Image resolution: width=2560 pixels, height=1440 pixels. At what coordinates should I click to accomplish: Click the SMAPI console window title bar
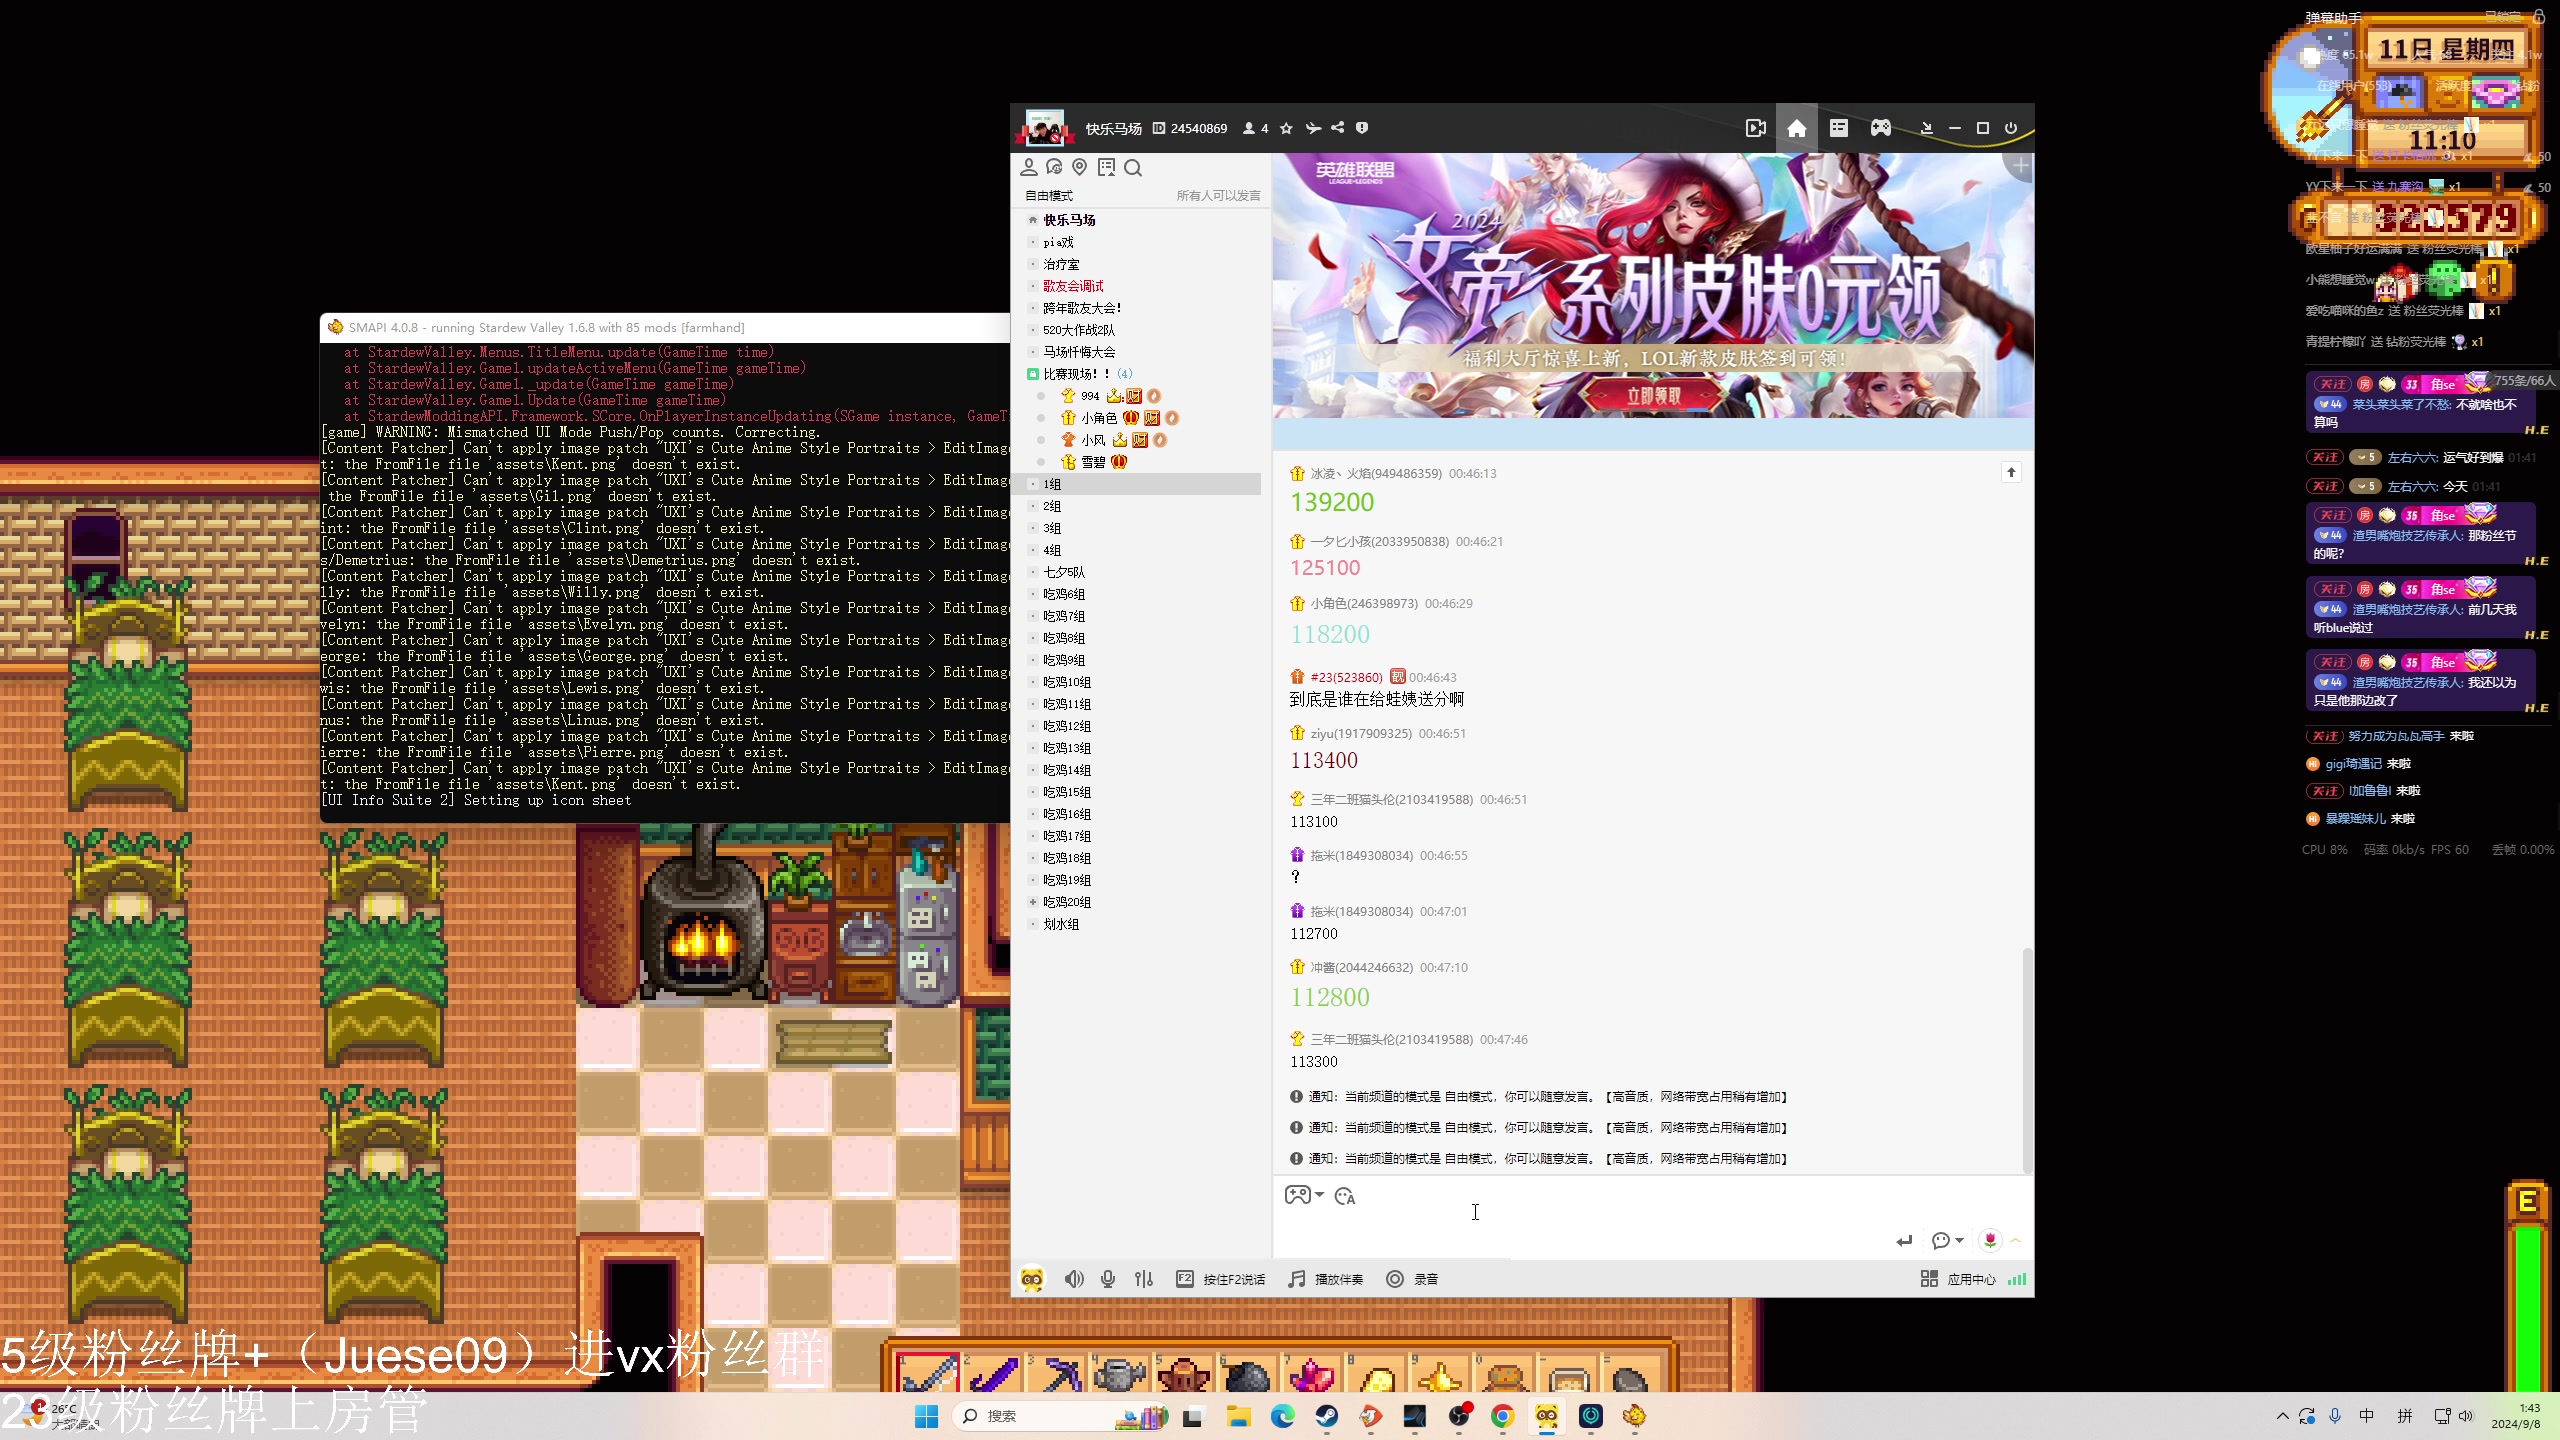(664, 327)
